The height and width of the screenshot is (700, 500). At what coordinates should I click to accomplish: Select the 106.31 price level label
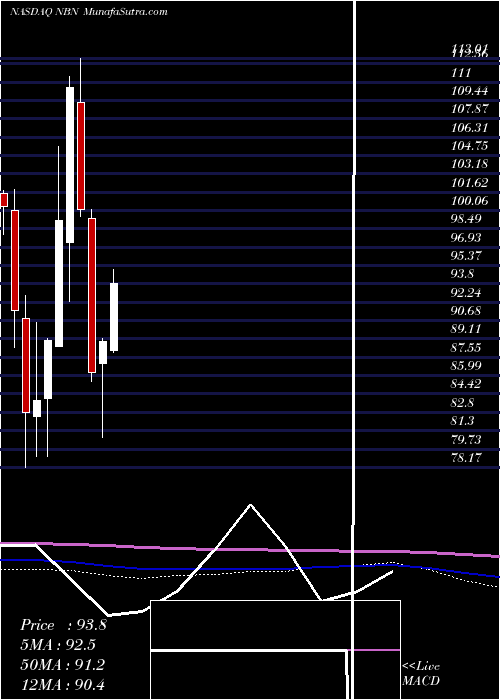pos(469,128)
